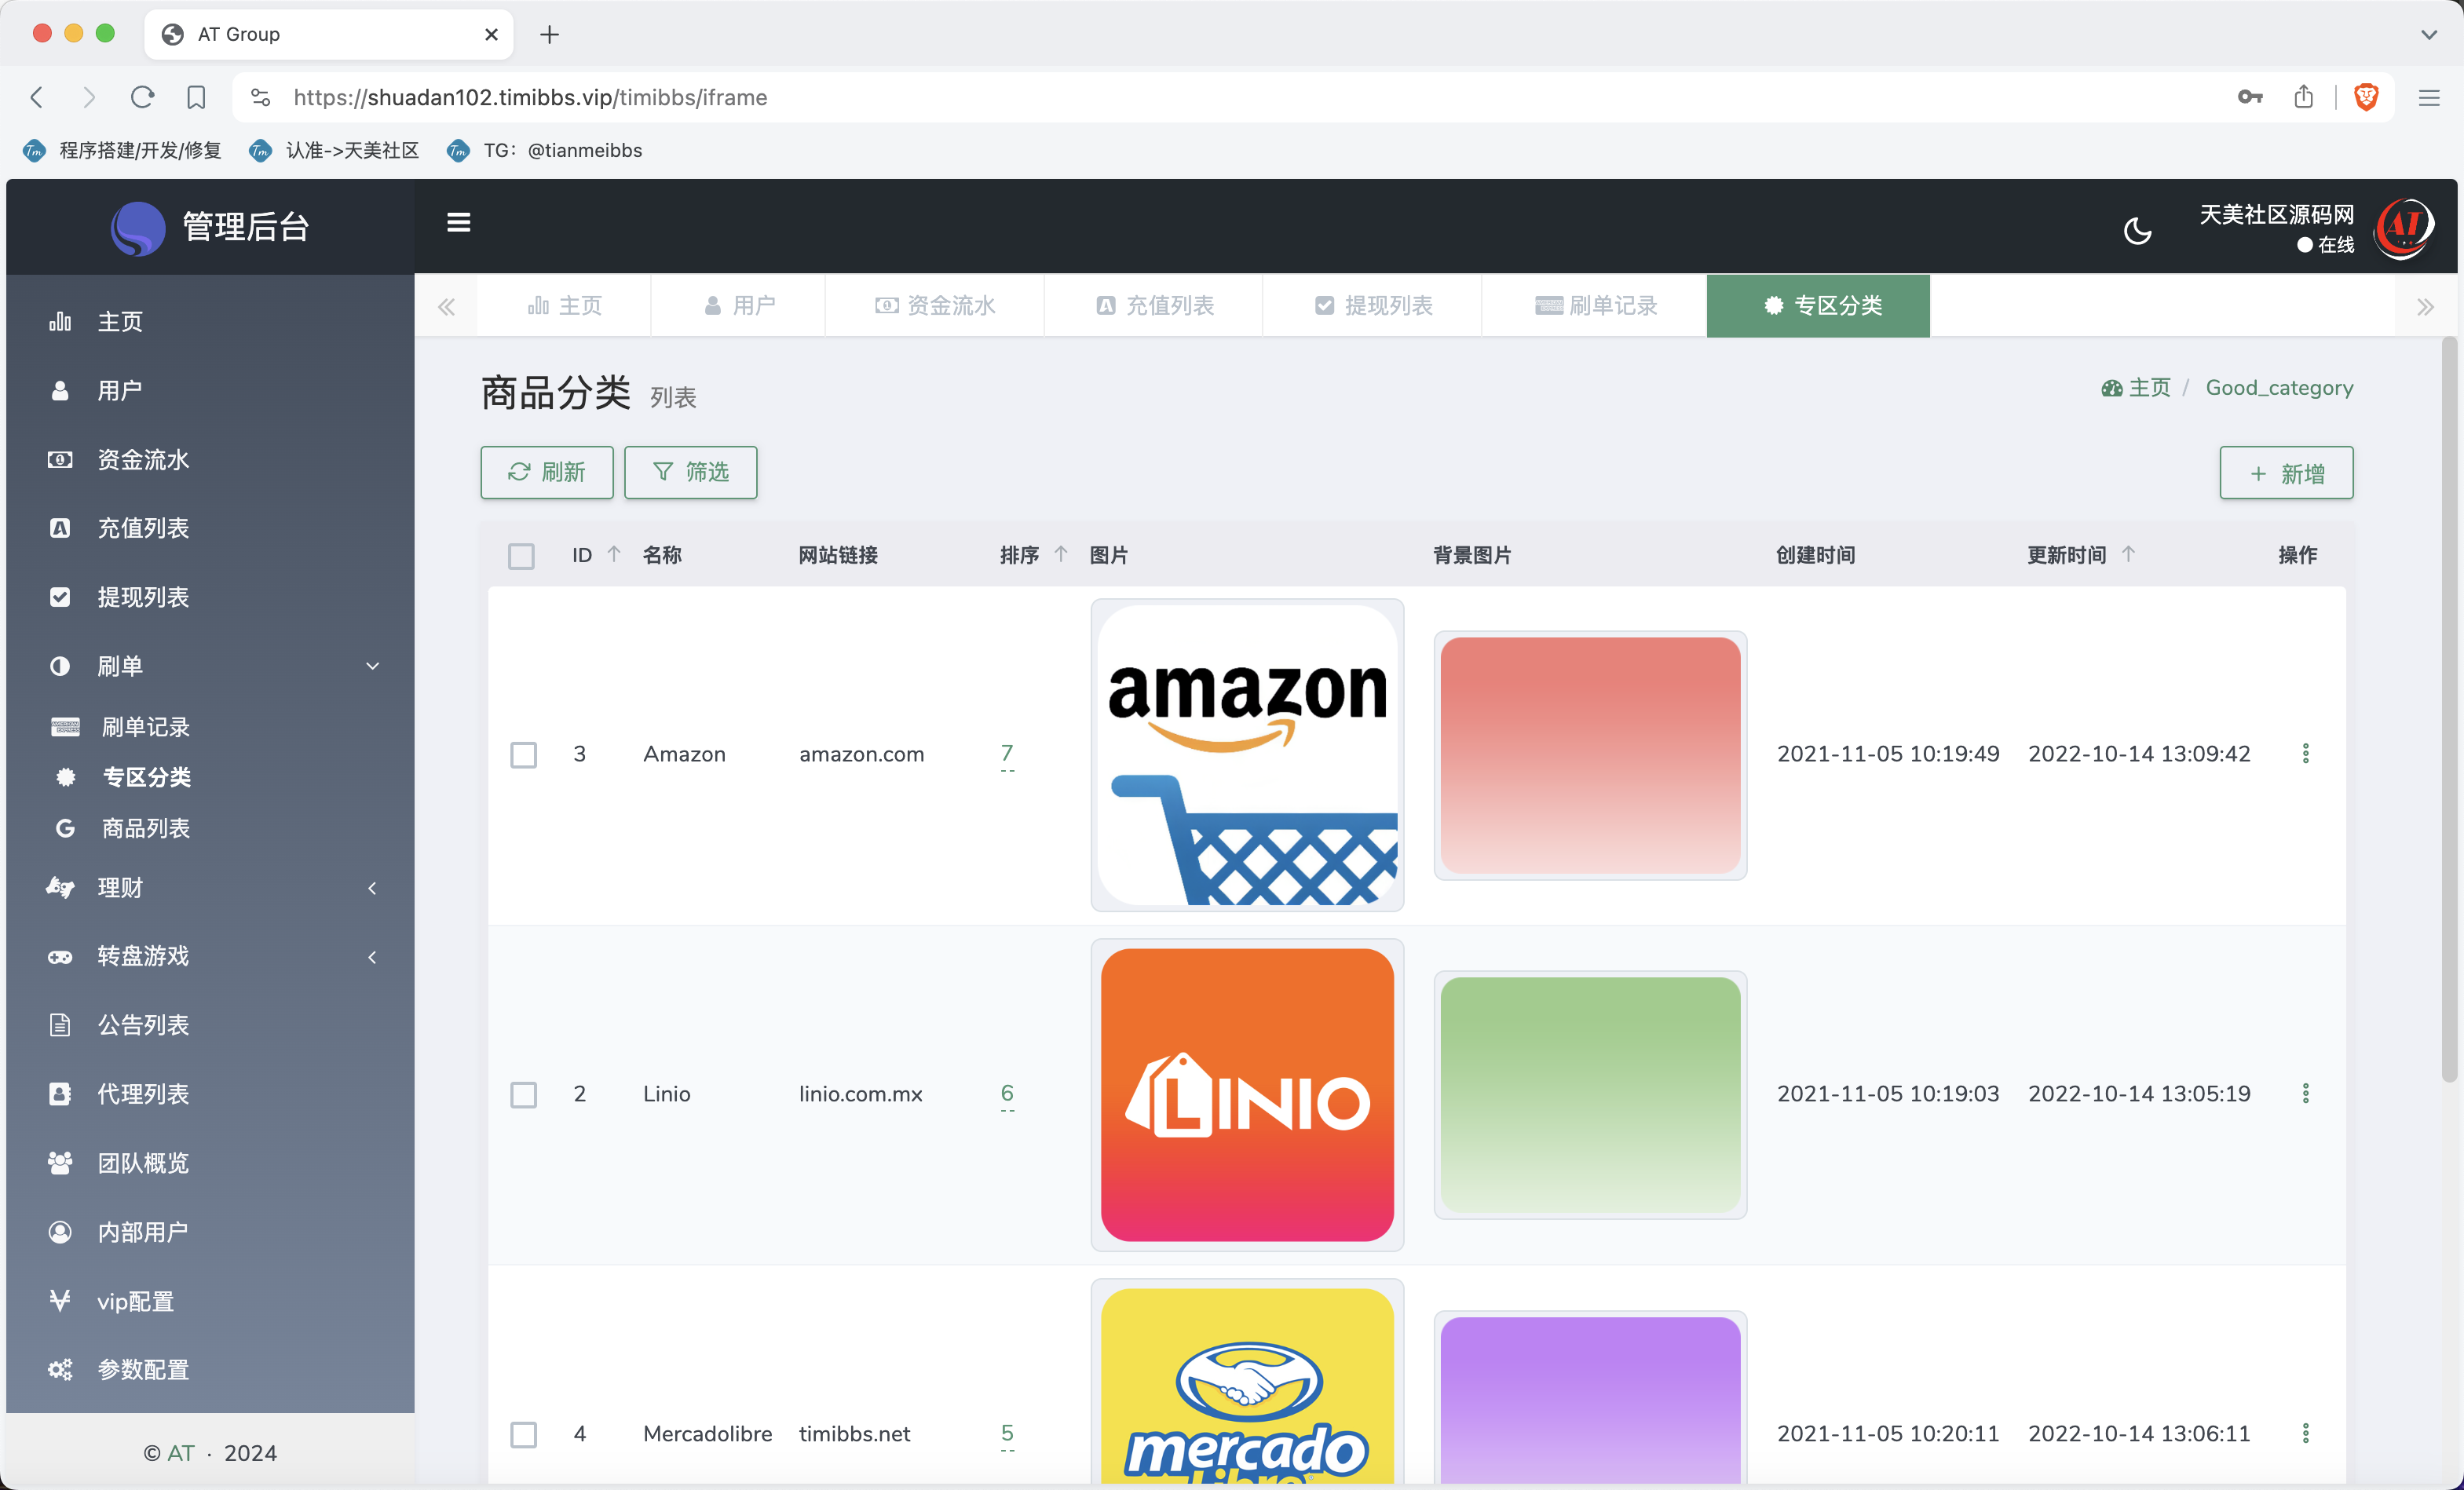Open Linio green background image
Screen dimensions: 2464x1490
[1590, 1094]
